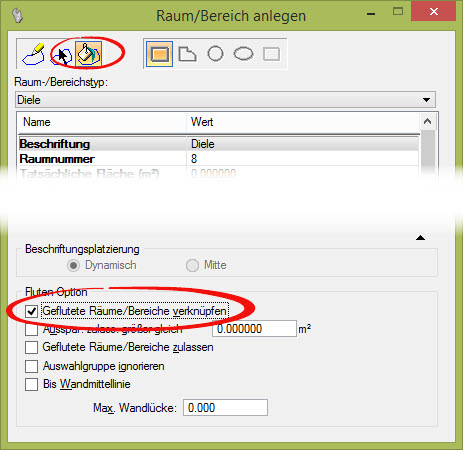Click the wrench icon in title bar
Screen dimensions: 463x450
[17, 16]
